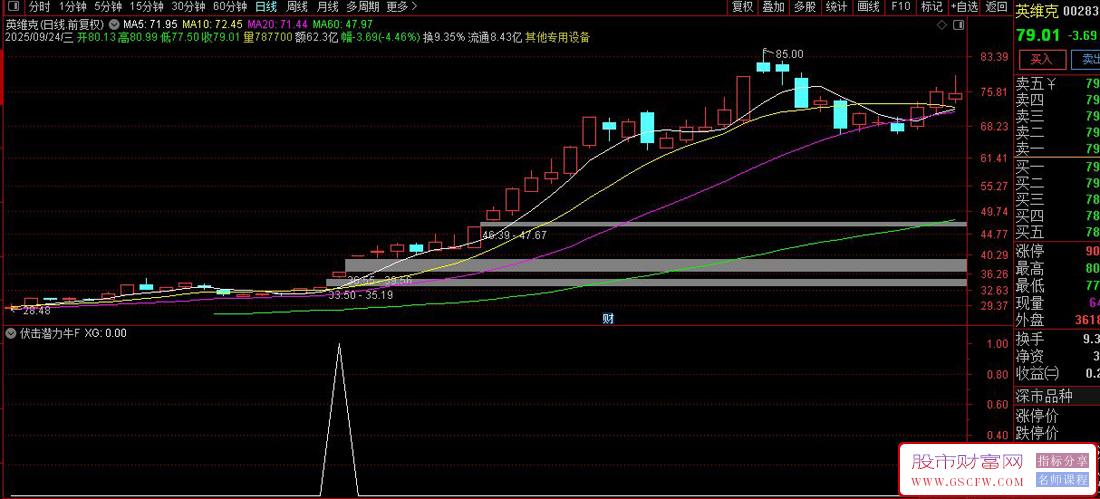Click the 换手 turnover row

[x=1057, y=339]
